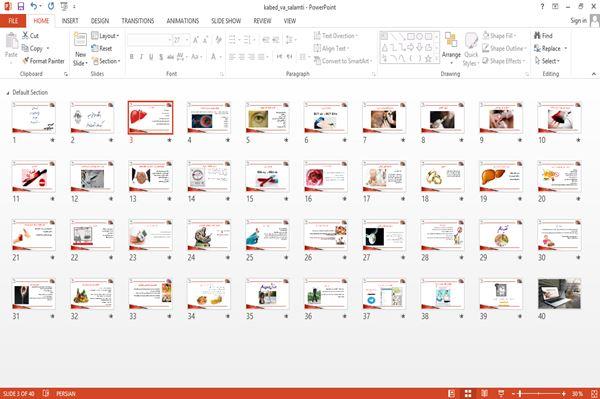Screen dimensions: 600x399
Task: Switch to the TRANSITIONS tab
Action: [138, 21]
